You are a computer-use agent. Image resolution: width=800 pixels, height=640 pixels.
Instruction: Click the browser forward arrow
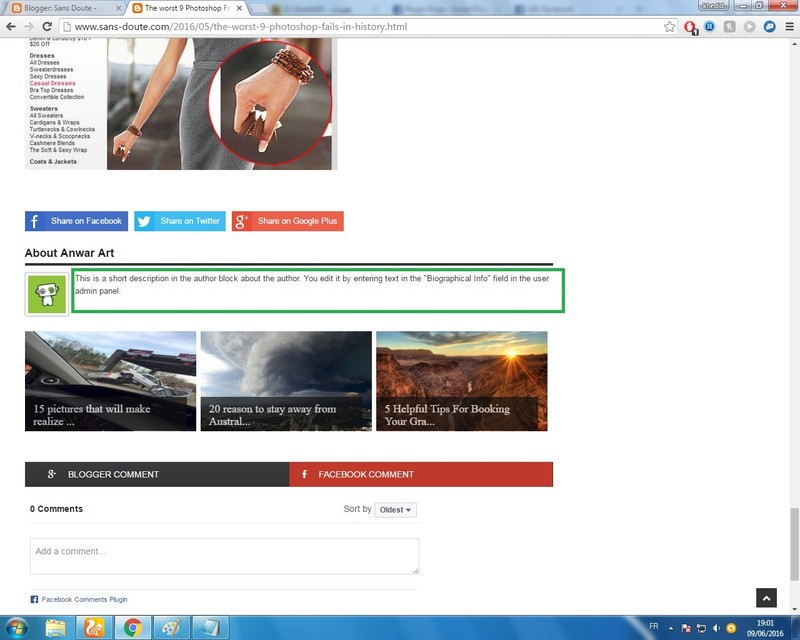29,27
